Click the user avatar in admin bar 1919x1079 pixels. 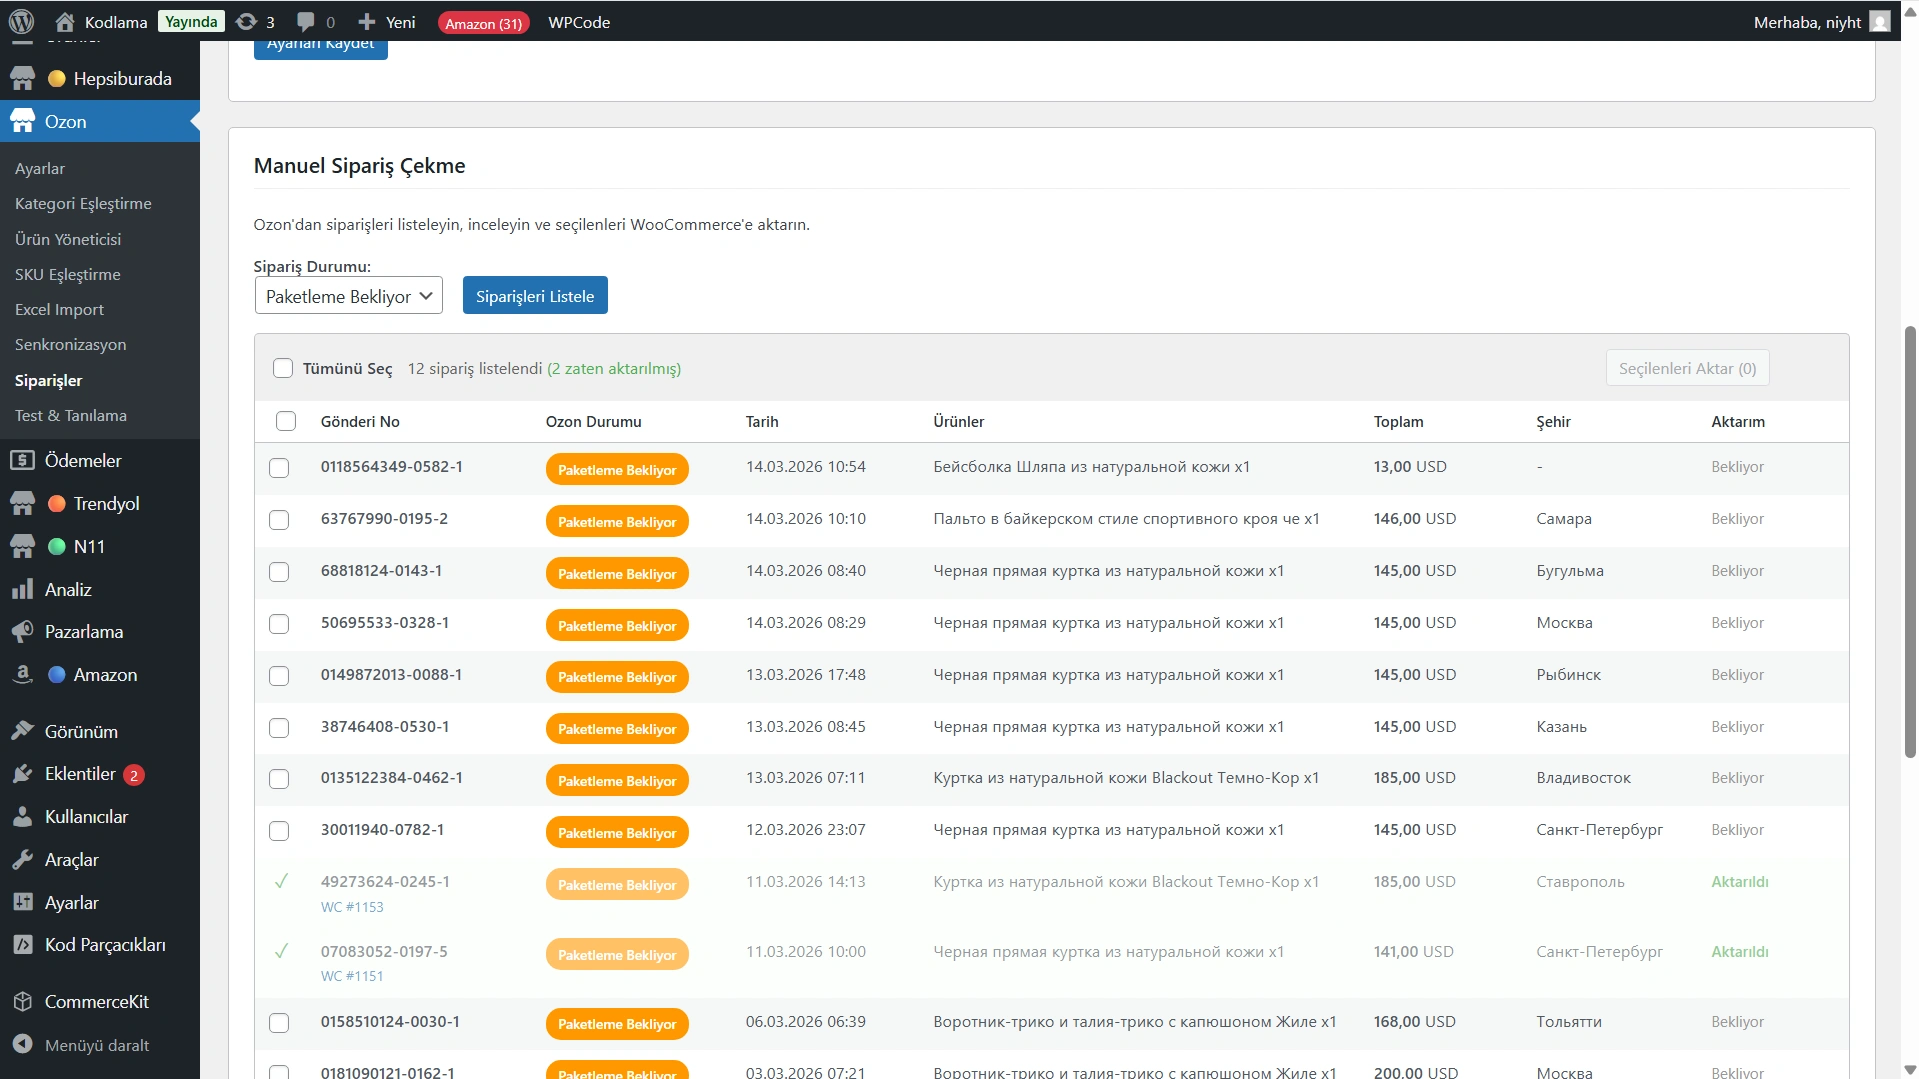(1880, 21)
